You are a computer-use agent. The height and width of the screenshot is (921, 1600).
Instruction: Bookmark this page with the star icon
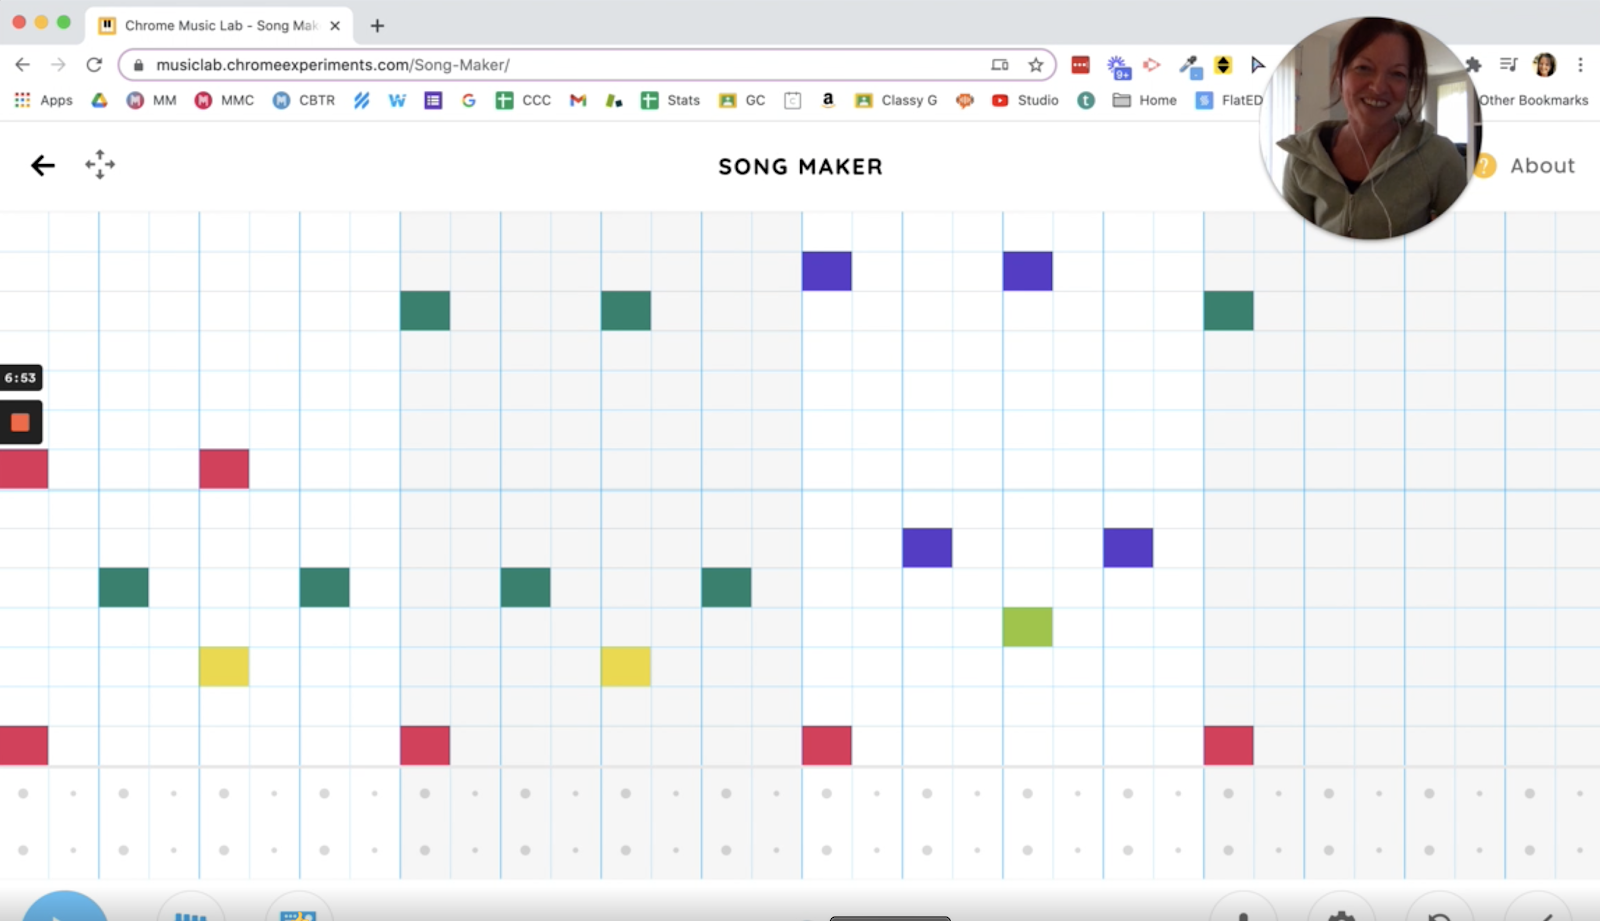tap(1036, 65)
